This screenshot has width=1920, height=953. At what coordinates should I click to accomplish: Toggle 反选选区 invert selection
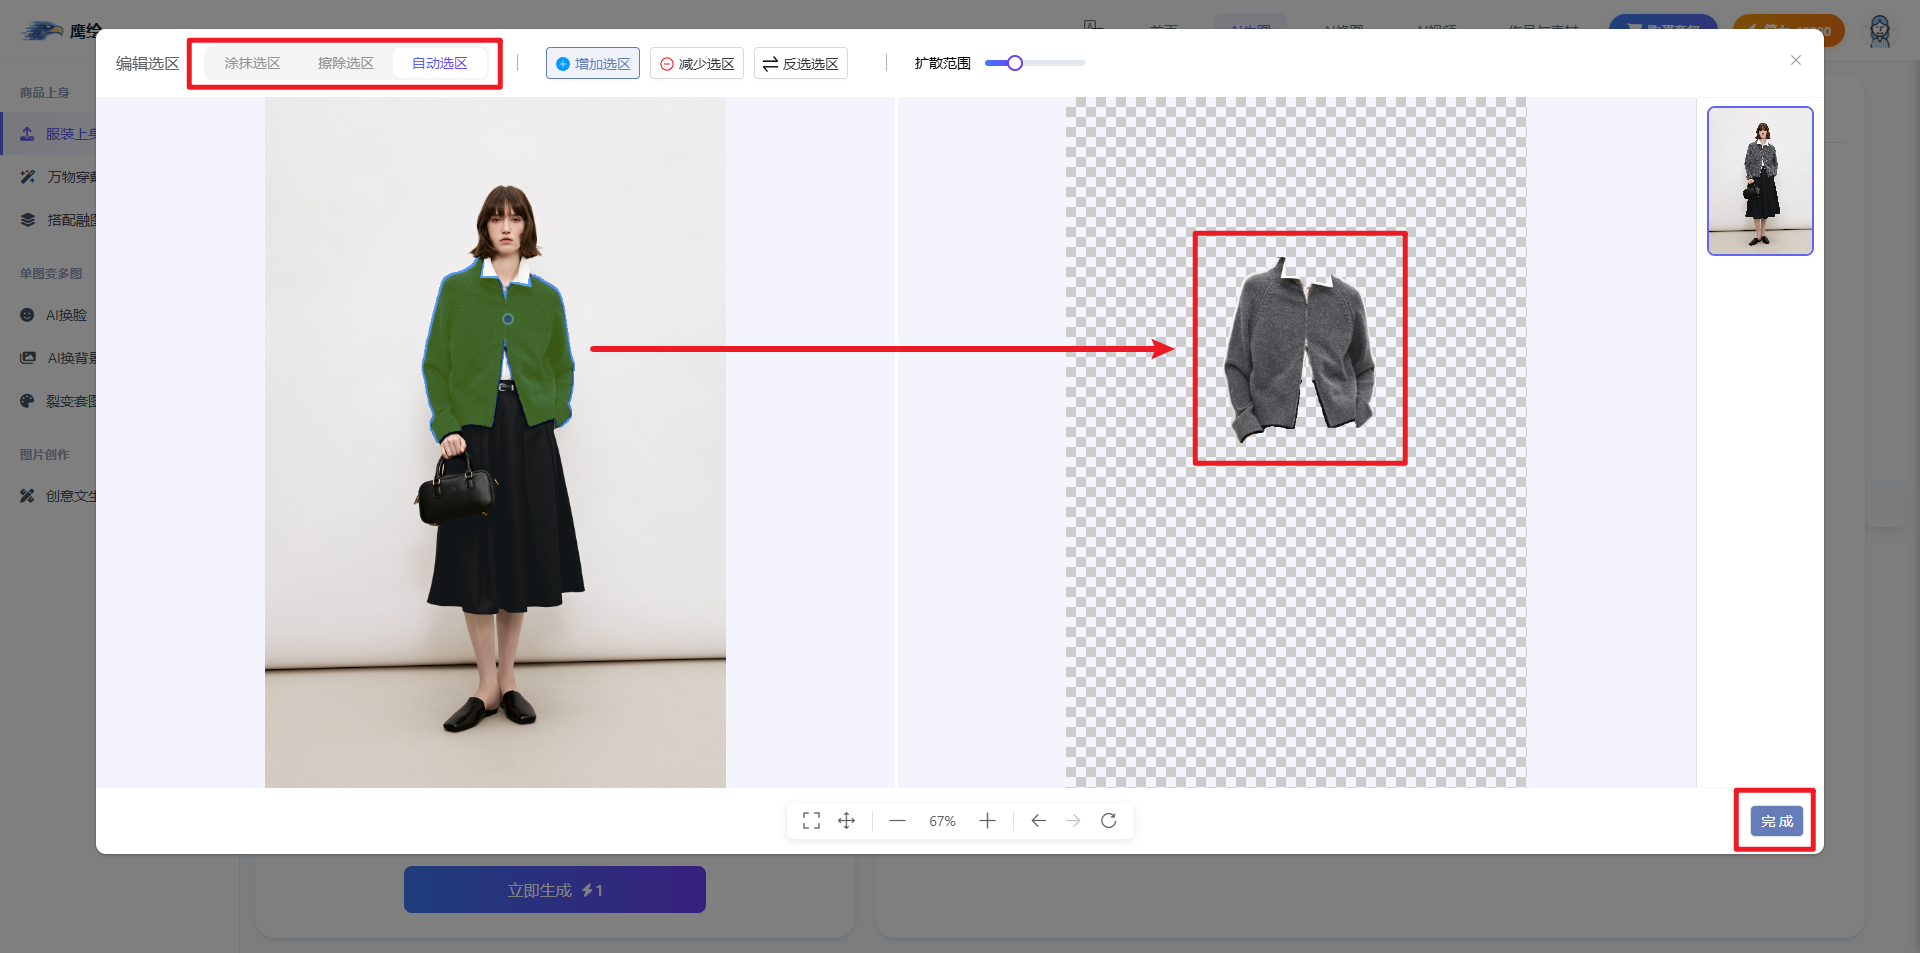point(801,64)
